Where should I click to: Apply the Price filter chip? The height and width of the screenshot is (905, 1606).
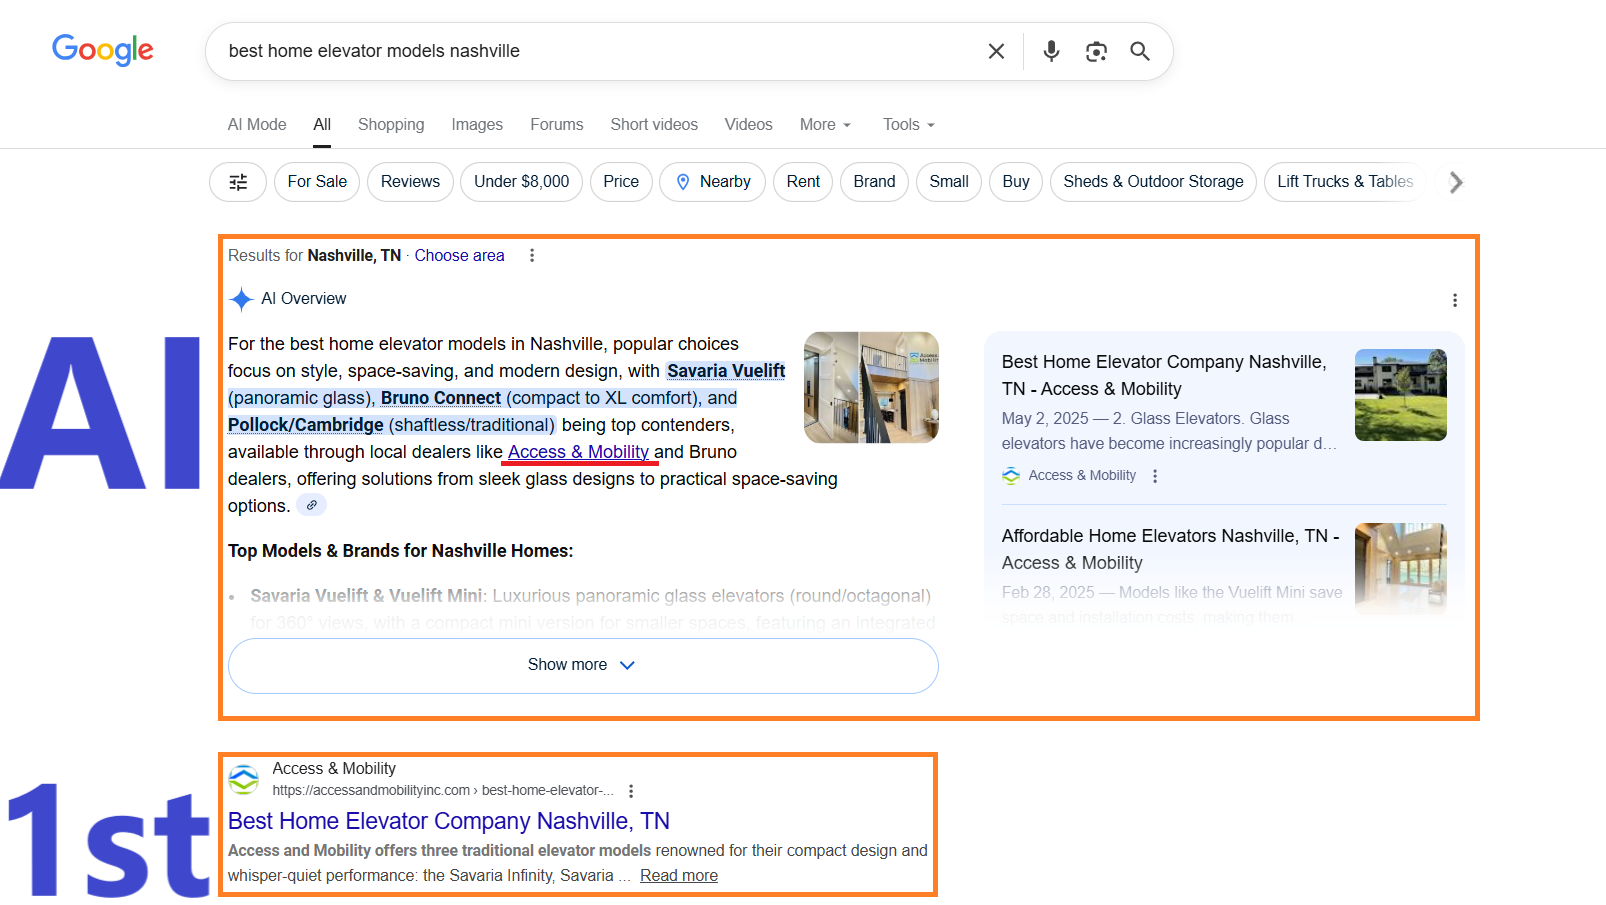click(x=621, y=182)
